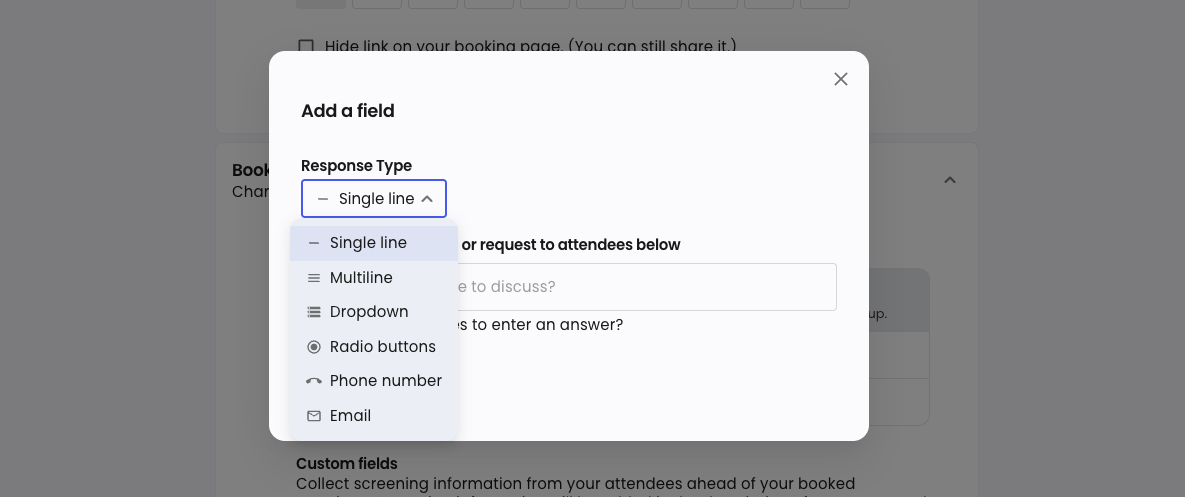Check Hide link on booking page checkbox
Viewport: 1185px width, 497px height.
(x=306, y=46)
